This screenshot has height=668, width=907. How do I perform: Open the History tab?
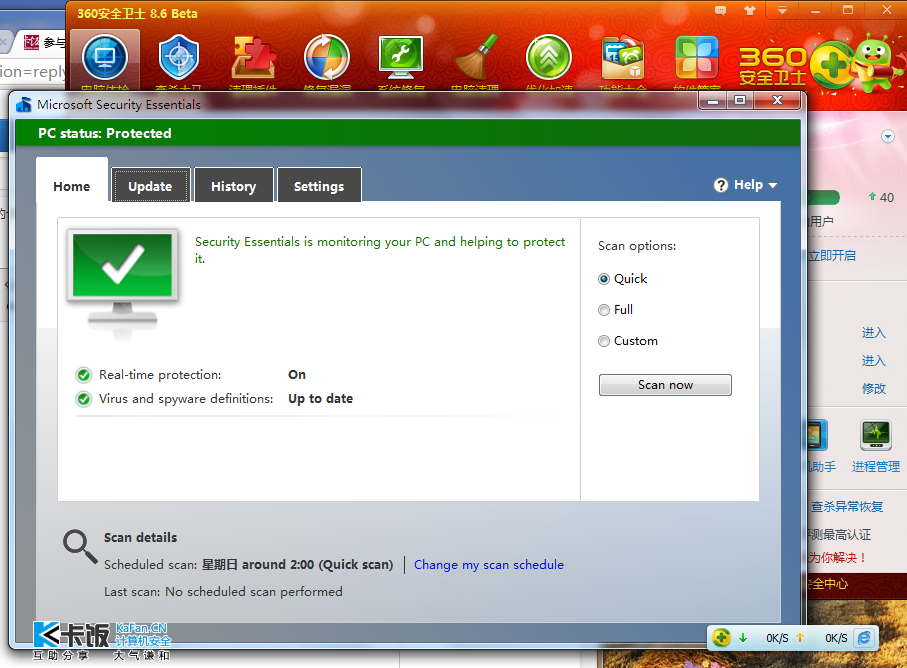(x=234, y=185)
